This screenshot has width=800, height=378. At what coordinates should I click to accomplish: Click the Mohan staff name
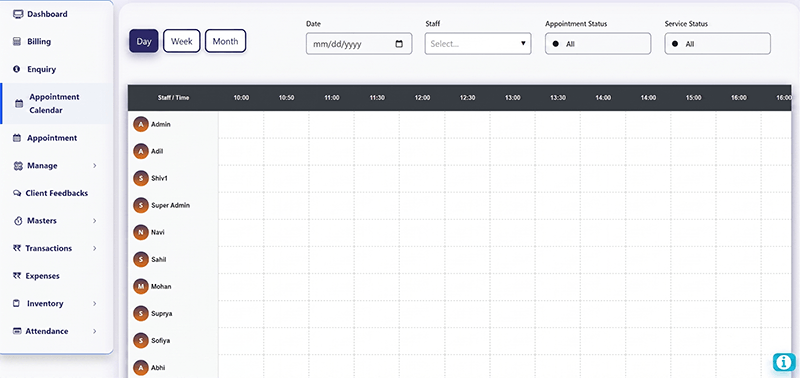click(x=161, y=286)
